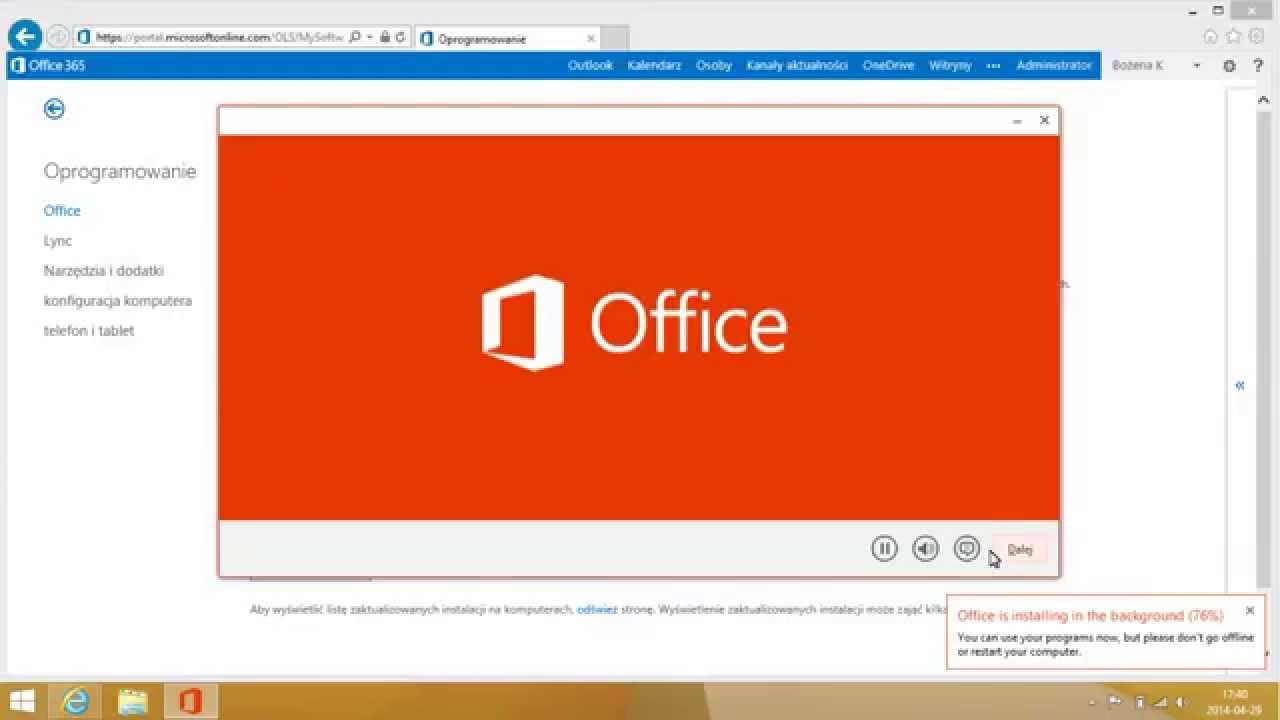Expand the user account dropdown arrow
1280x720 pixels.
pos(1197,66)
